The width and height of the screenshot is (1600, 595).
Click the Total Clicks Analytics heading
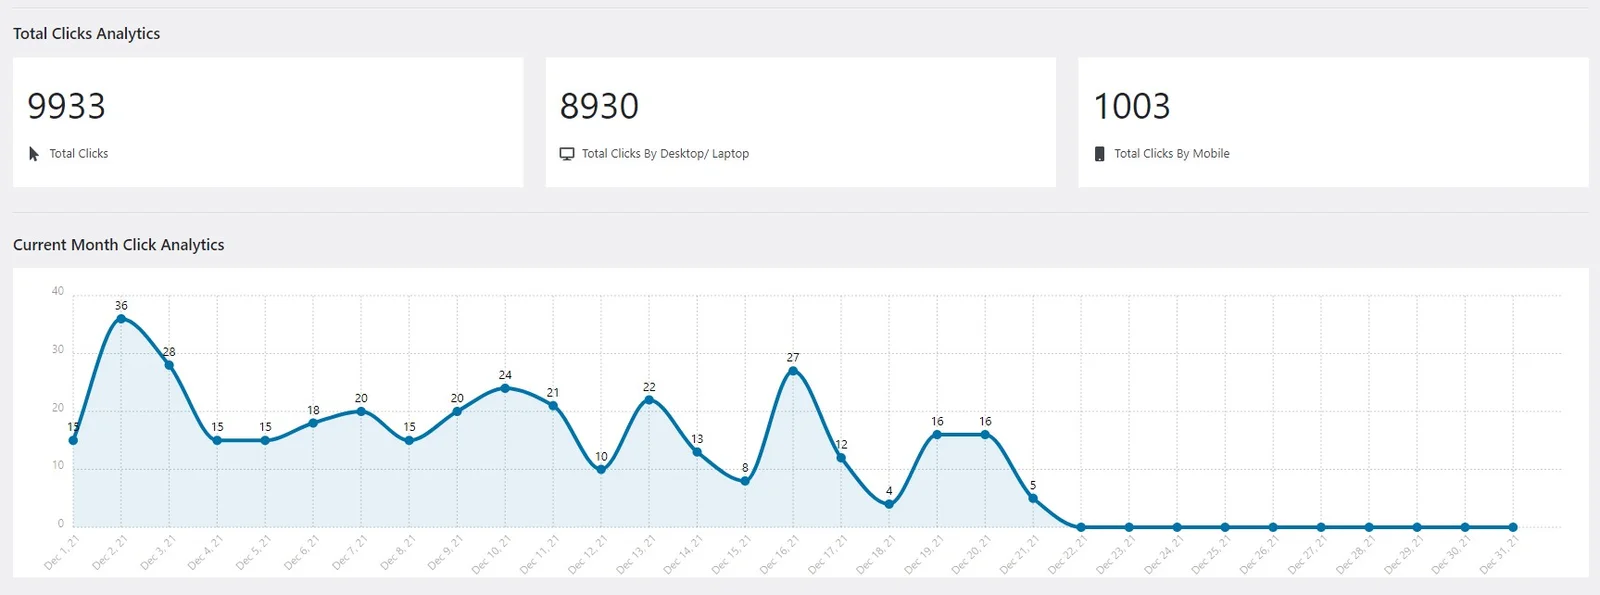coord(86,33)
